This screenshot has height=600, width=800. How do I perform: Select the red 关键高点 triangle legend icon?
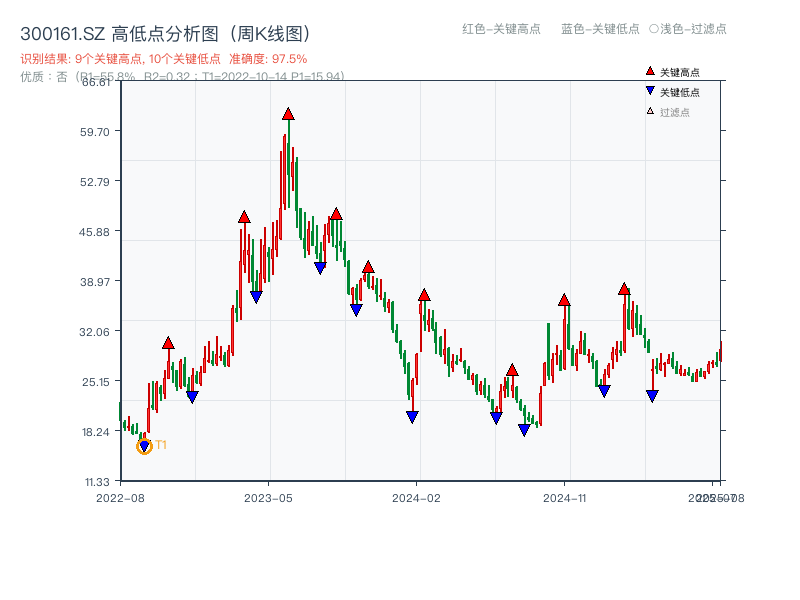(x=650, y=70)
